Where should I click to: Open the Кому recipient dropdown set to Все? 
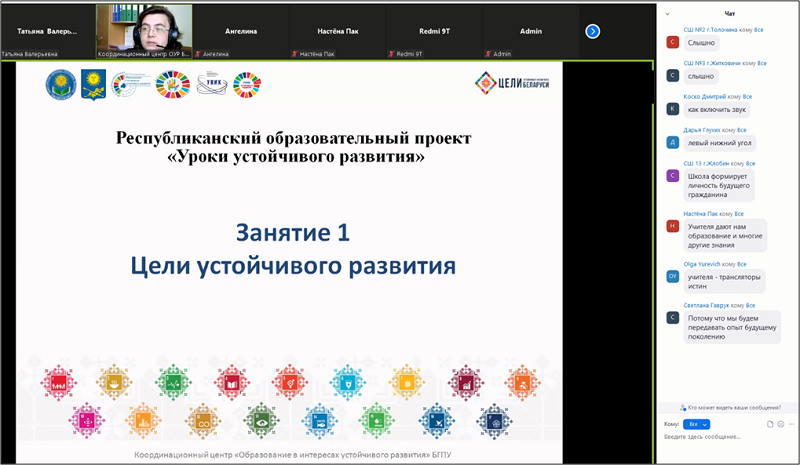tap(696, 424)
